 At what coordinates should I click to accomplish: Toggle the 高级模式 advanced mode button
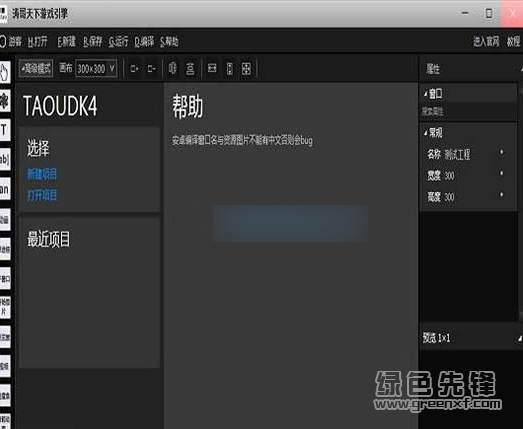pos(36,68)
